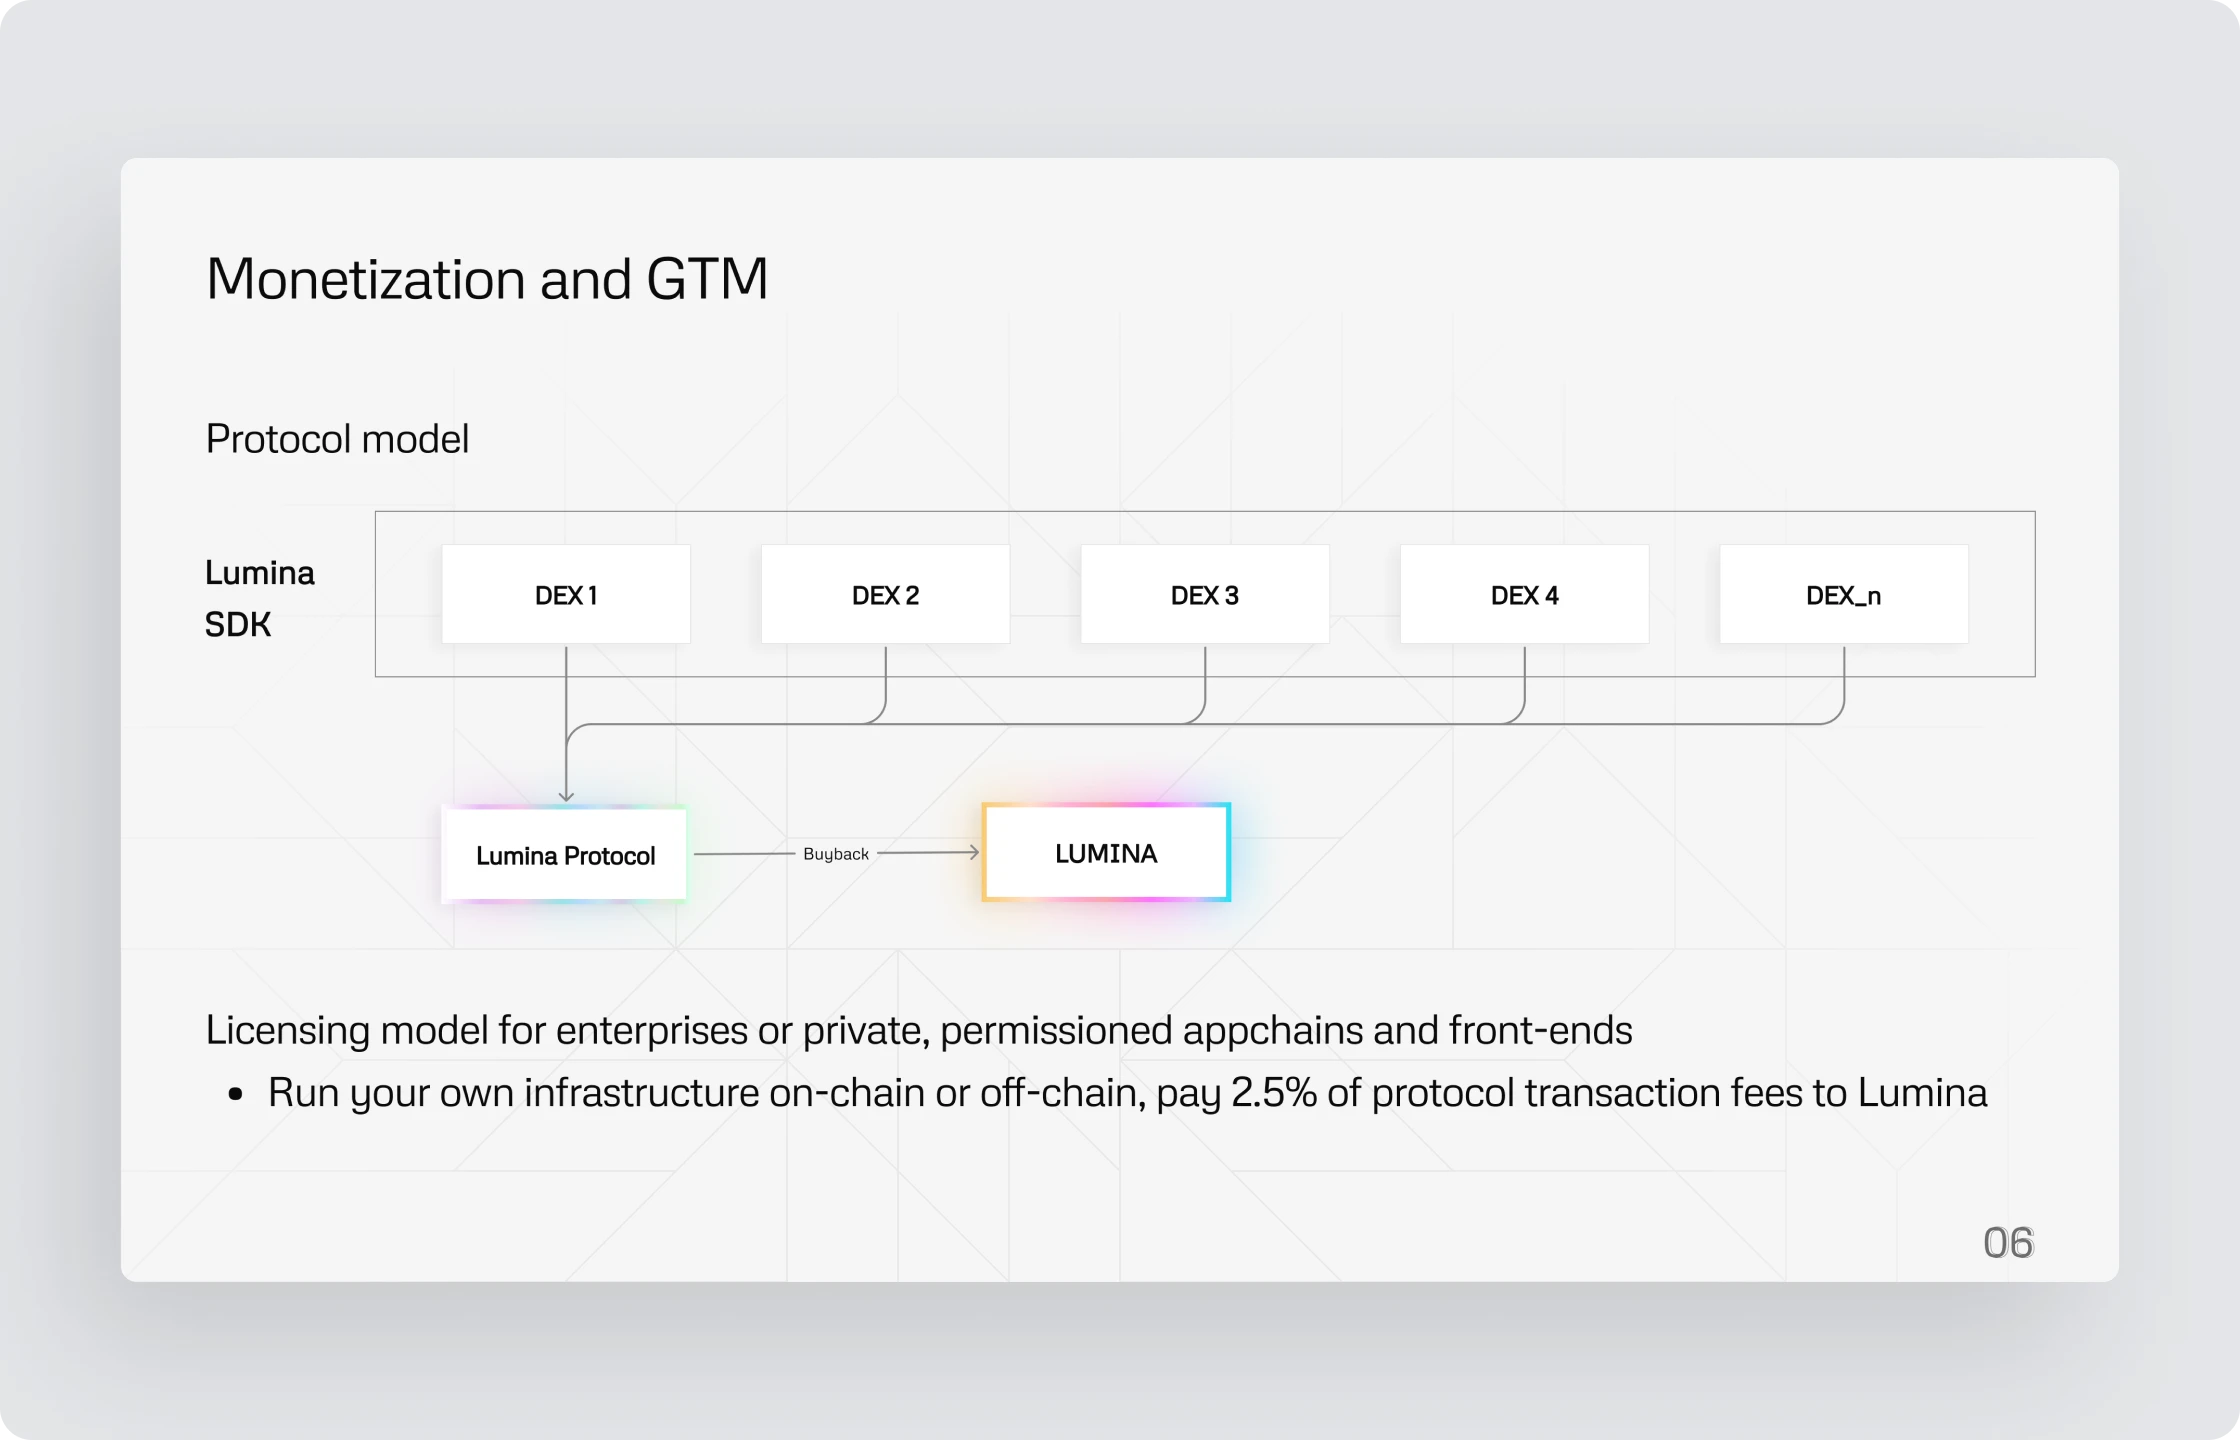Click the Buyback arrow label

pos(836,854)
